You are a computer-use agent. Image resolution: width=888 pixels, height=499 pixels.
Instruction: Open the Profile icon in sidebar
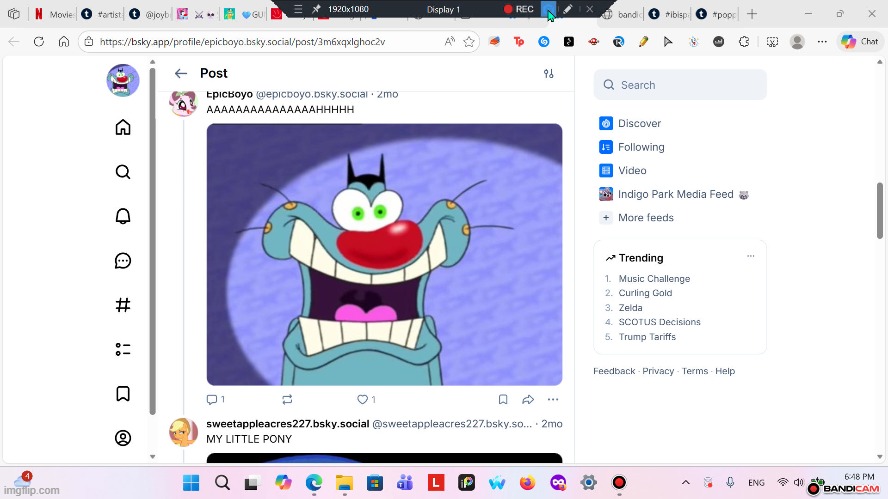click(123, 438)
